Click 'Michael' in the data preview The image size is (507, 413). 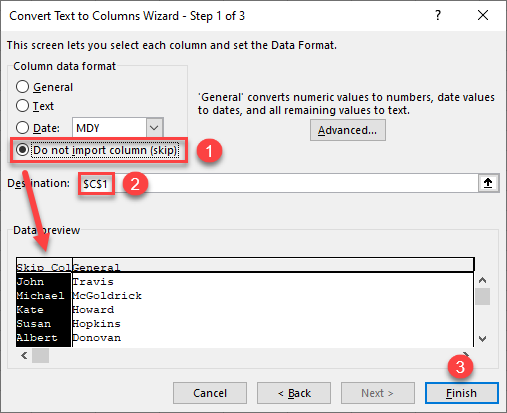[40, 296]
